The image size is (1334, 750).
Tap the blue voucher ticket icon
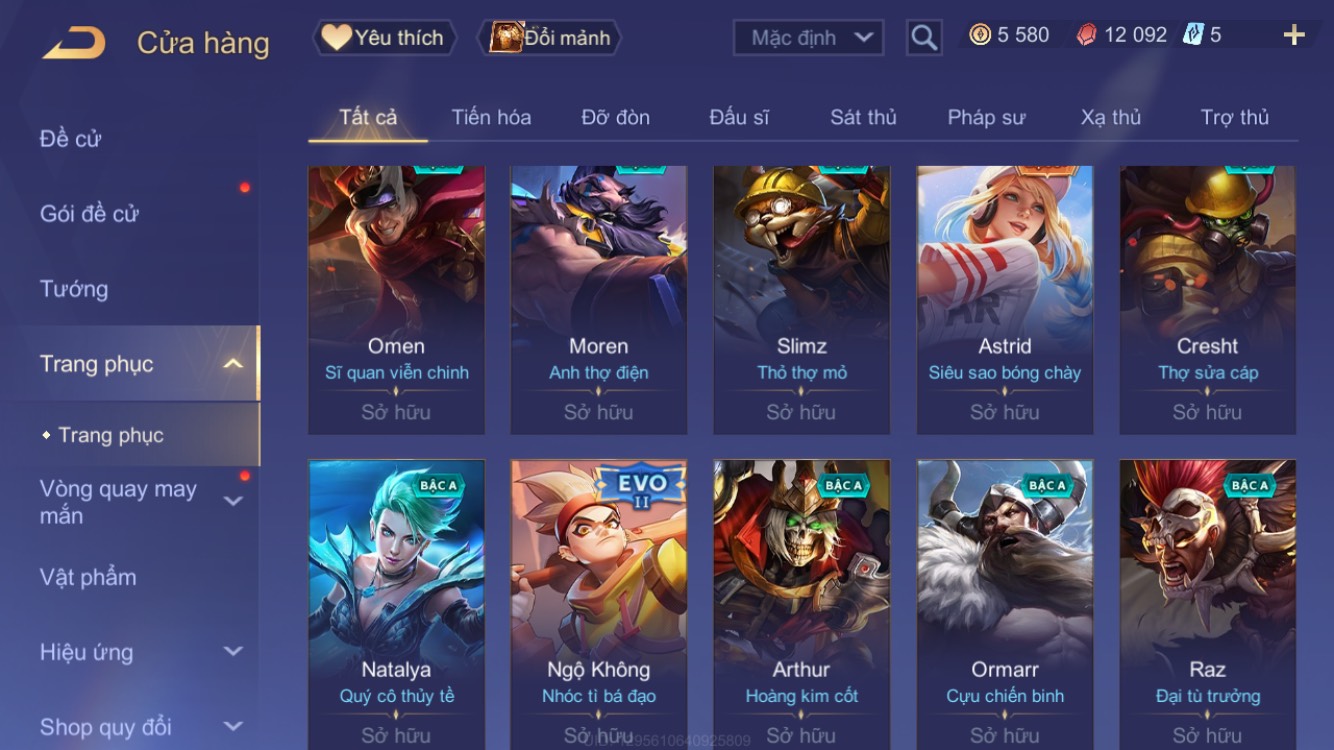(1193, 35)
